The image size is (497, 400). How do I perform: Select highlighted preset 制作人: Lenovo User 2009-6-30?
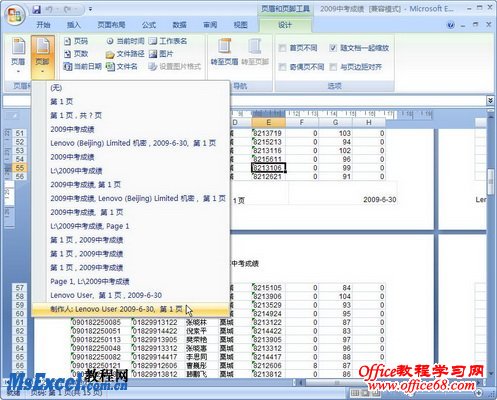(131, 309)
